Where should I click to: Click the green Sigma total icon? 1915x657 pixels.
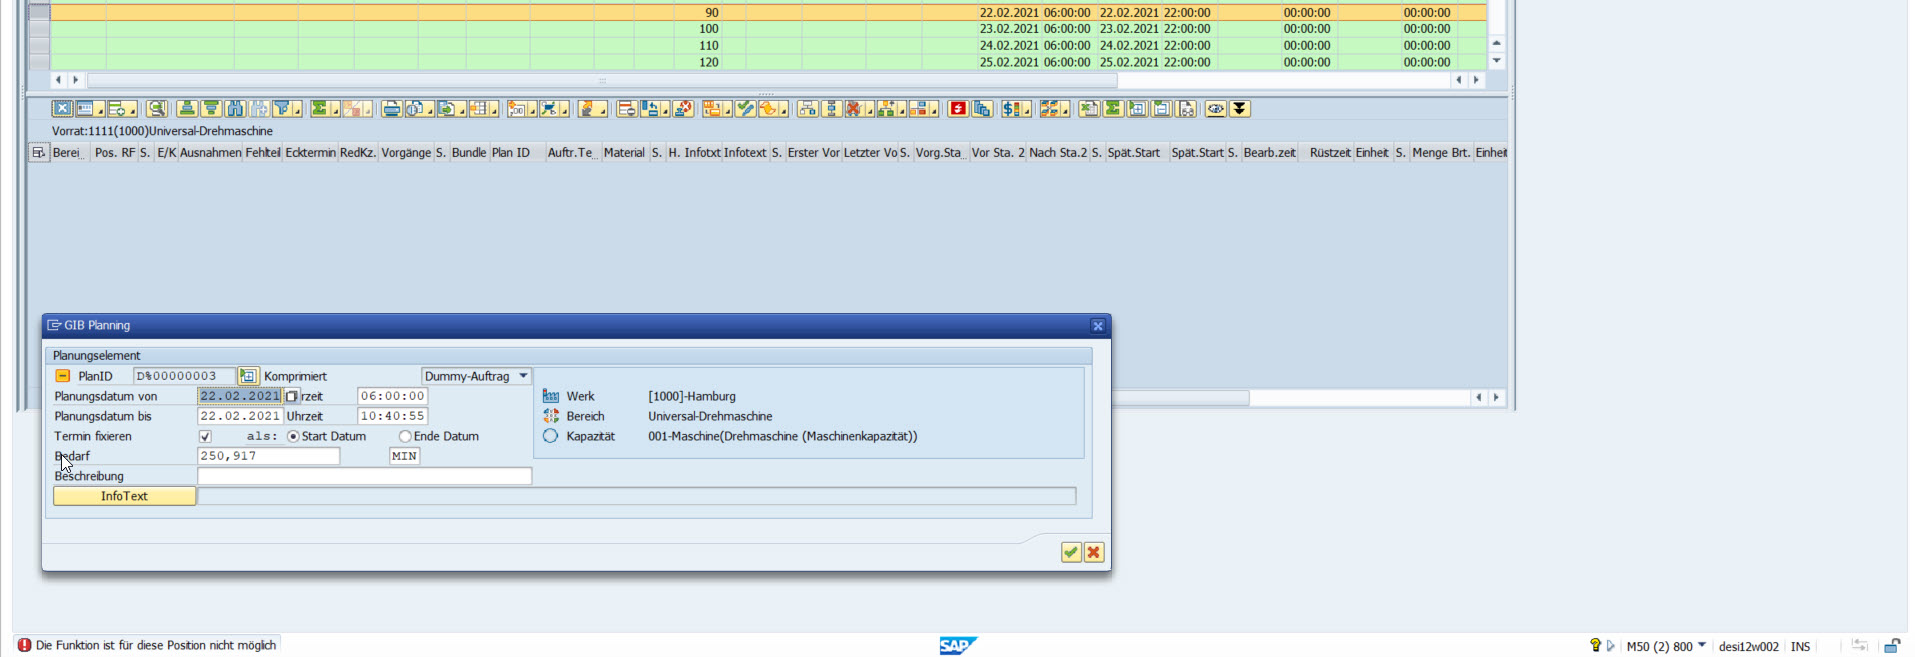(x=319, y=109)
